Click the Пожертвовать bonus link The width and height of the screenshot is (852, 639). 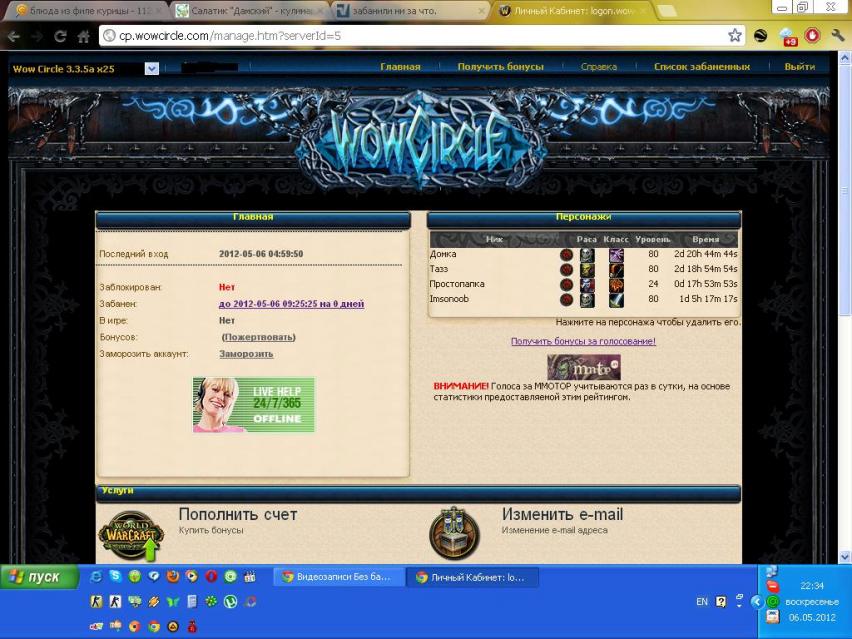point(259,338)
